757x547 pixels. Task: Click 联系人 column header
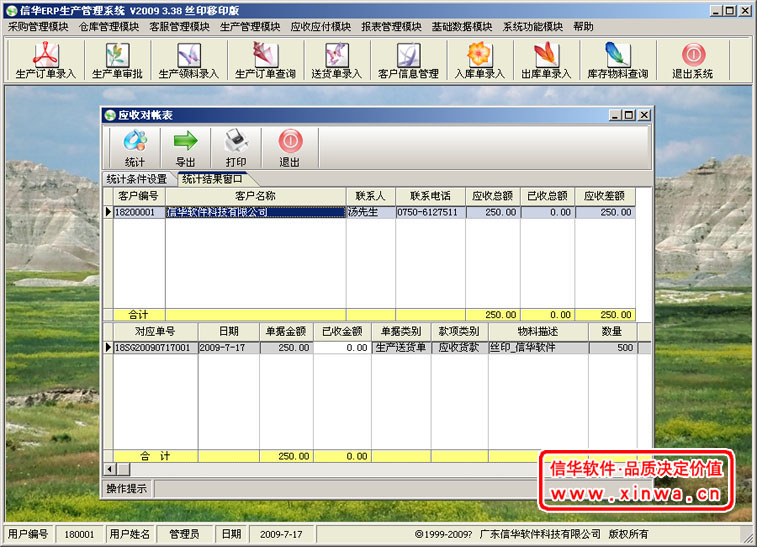pyautogui.click(x=370, y=196)
